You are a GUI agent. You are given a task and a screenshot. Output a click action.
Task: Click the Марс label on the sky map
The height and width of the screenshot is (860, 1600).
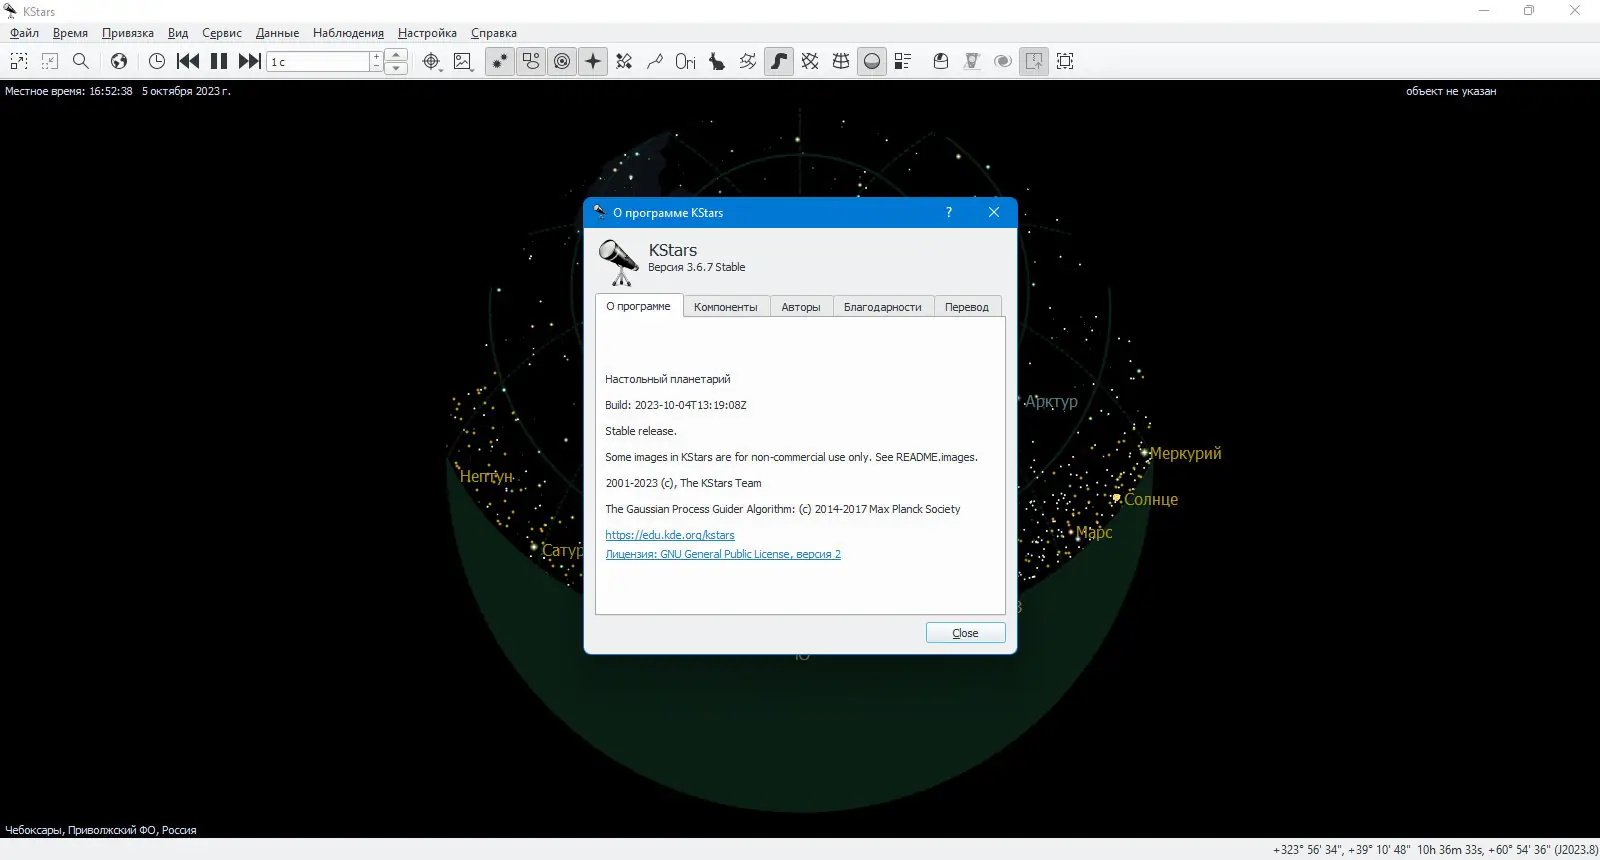1094,533
